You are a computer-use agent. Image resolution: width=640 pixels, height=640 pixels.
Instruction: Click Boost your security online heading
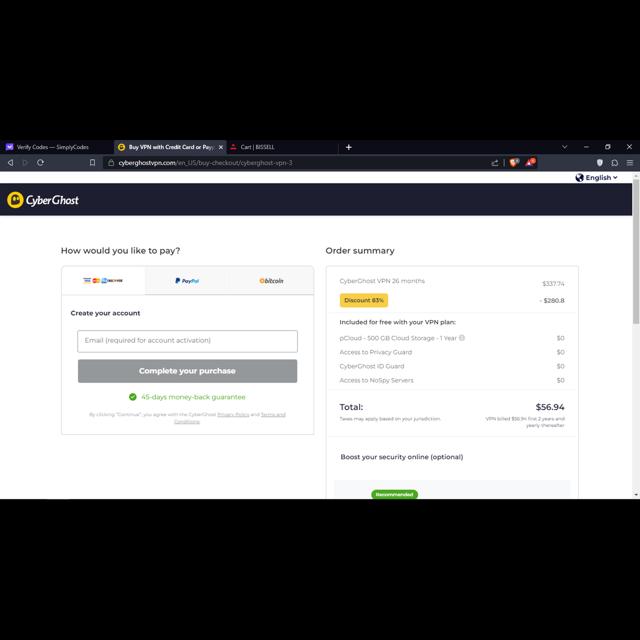(x=402, y=457)
